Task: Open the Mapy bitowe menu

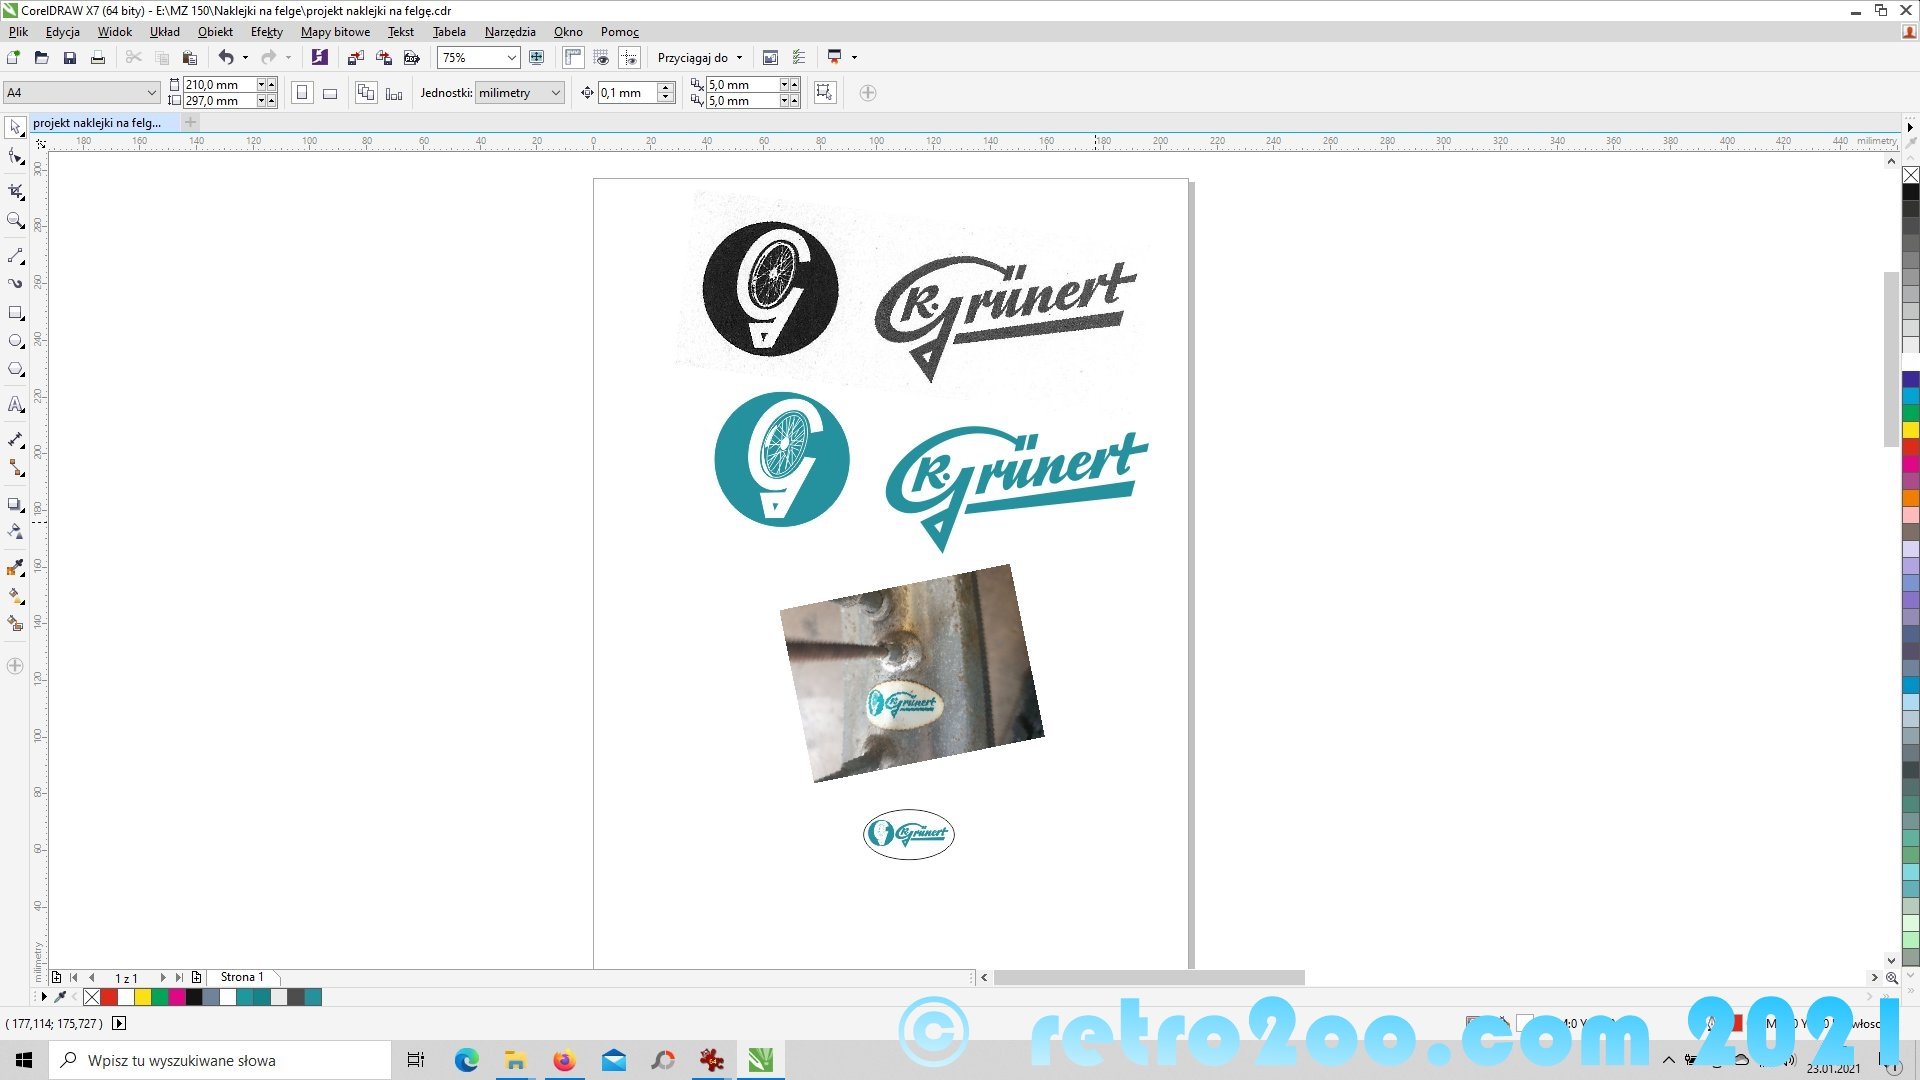Action: pos(335,32)
